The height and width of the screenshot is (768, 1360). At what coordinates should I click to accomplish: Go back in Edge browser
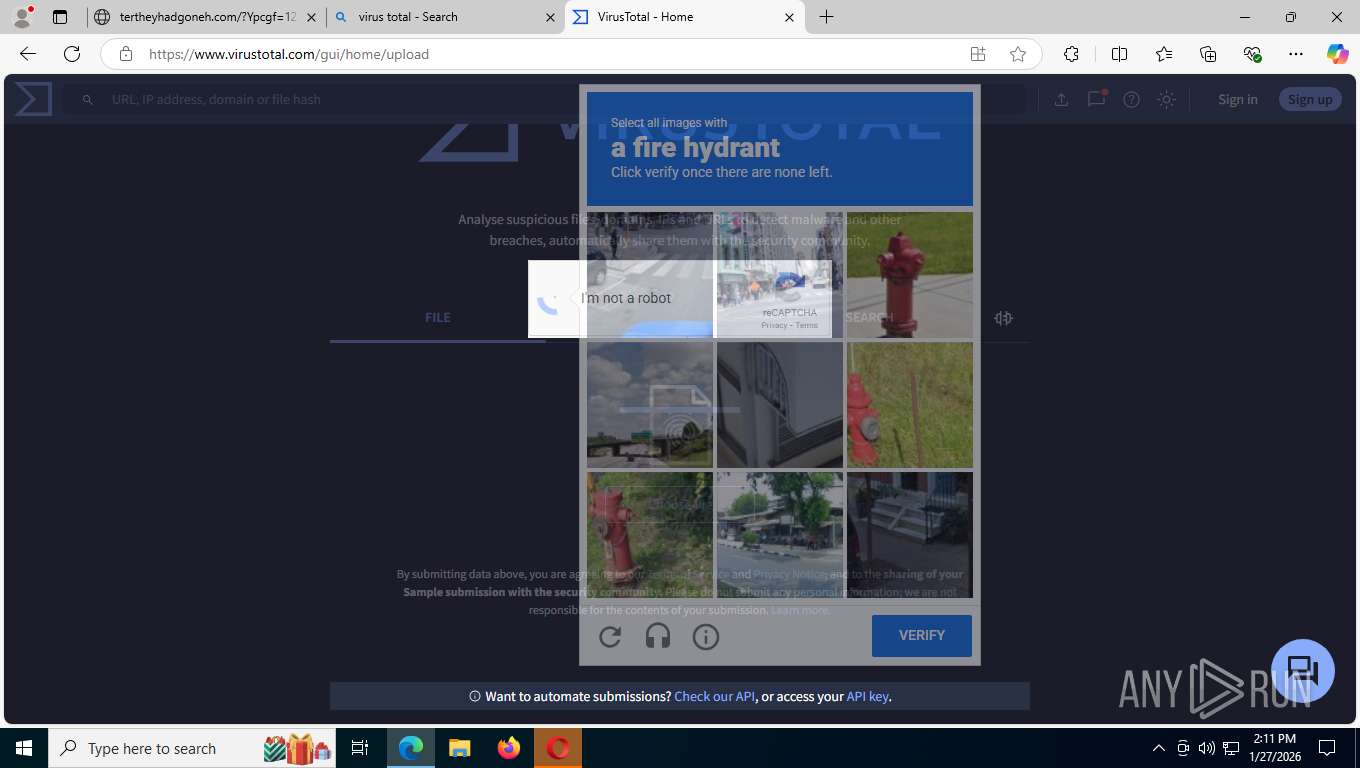coord(28,54)
